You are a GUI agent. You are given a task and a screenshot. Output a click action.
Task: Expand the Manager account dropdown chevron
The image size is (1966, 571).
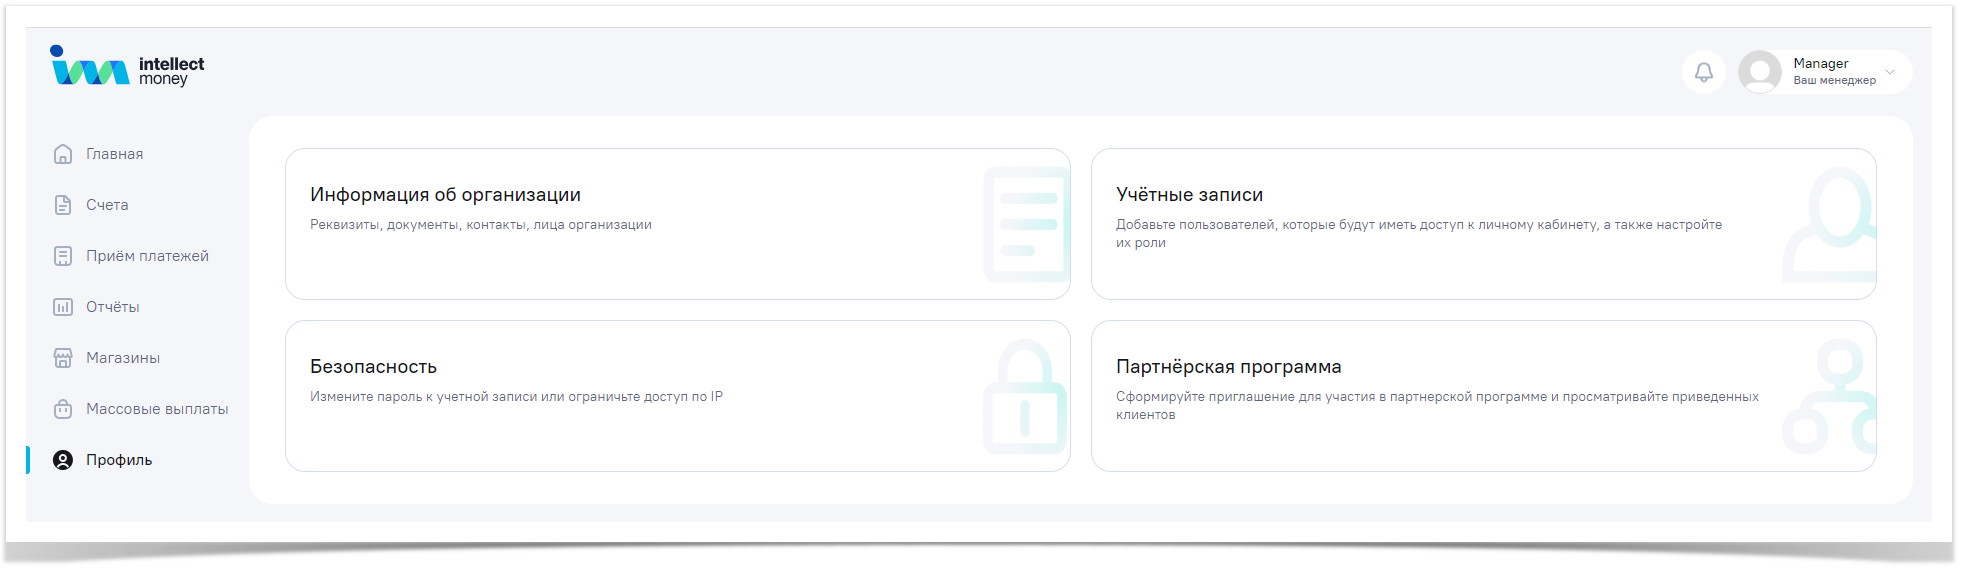click(x=1890, y=72)
